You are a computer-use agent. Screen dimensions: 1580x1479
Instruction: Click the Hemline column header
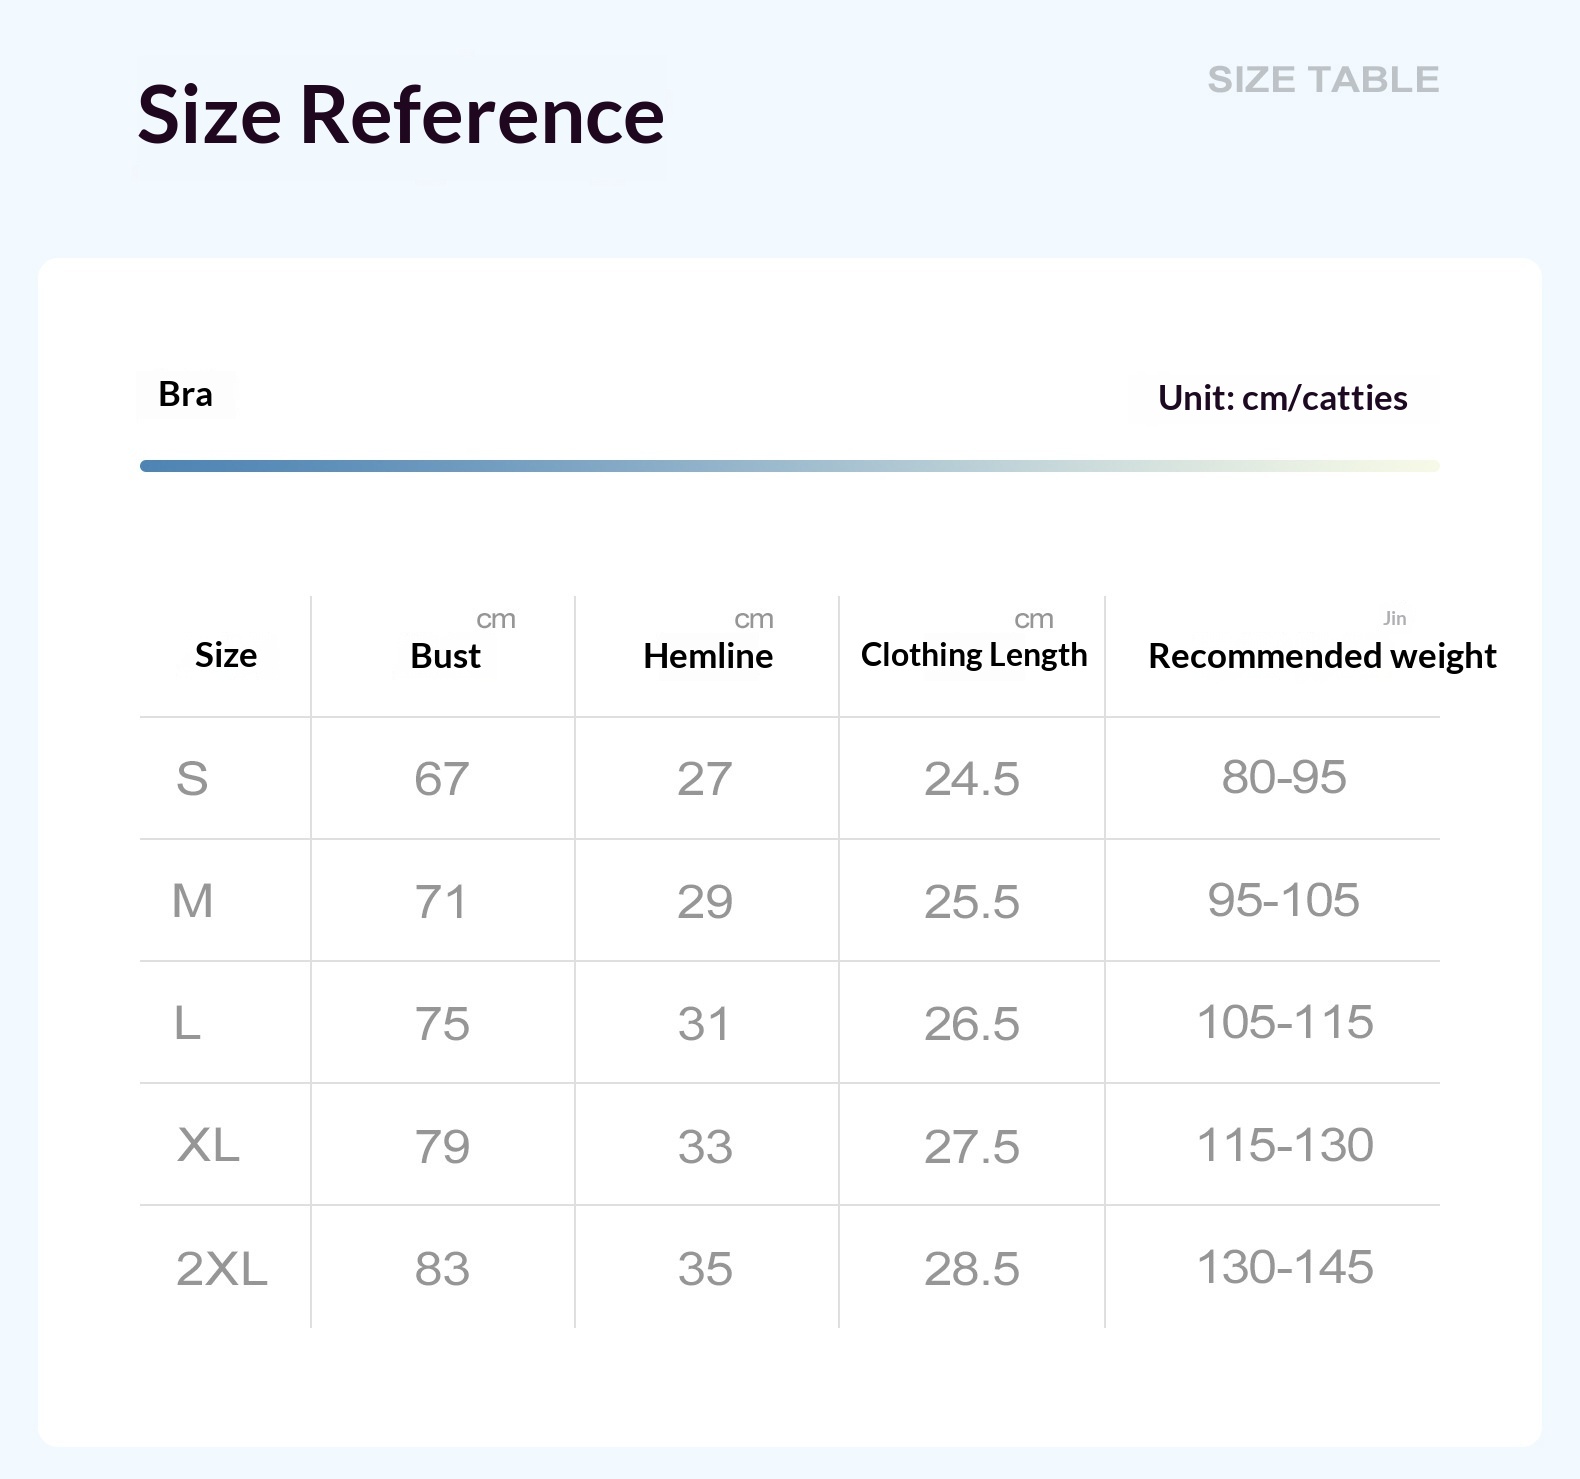tap(708, 656)
